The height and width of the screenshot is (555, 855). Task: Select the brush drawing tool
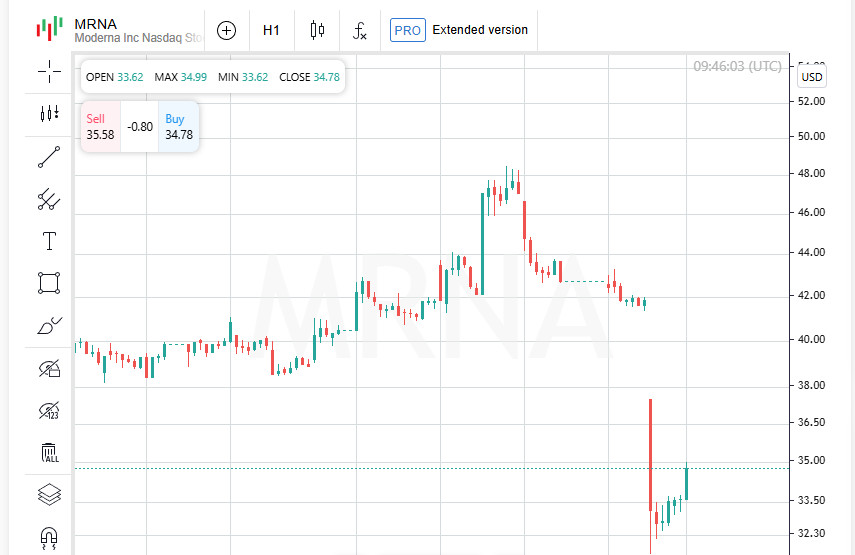(49, 325)
